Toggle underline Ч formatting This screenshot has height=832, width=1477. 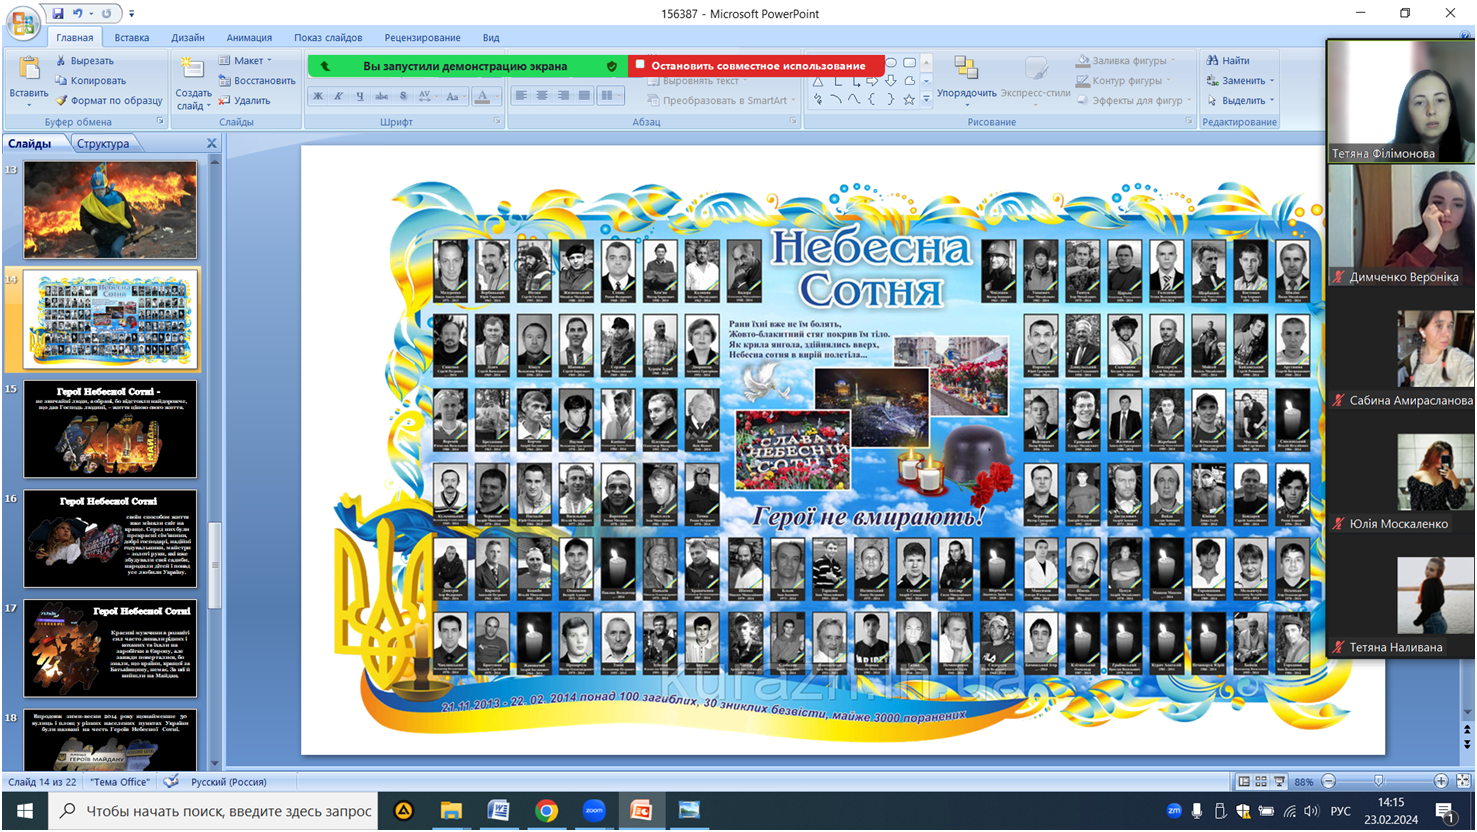coord(360,97)
